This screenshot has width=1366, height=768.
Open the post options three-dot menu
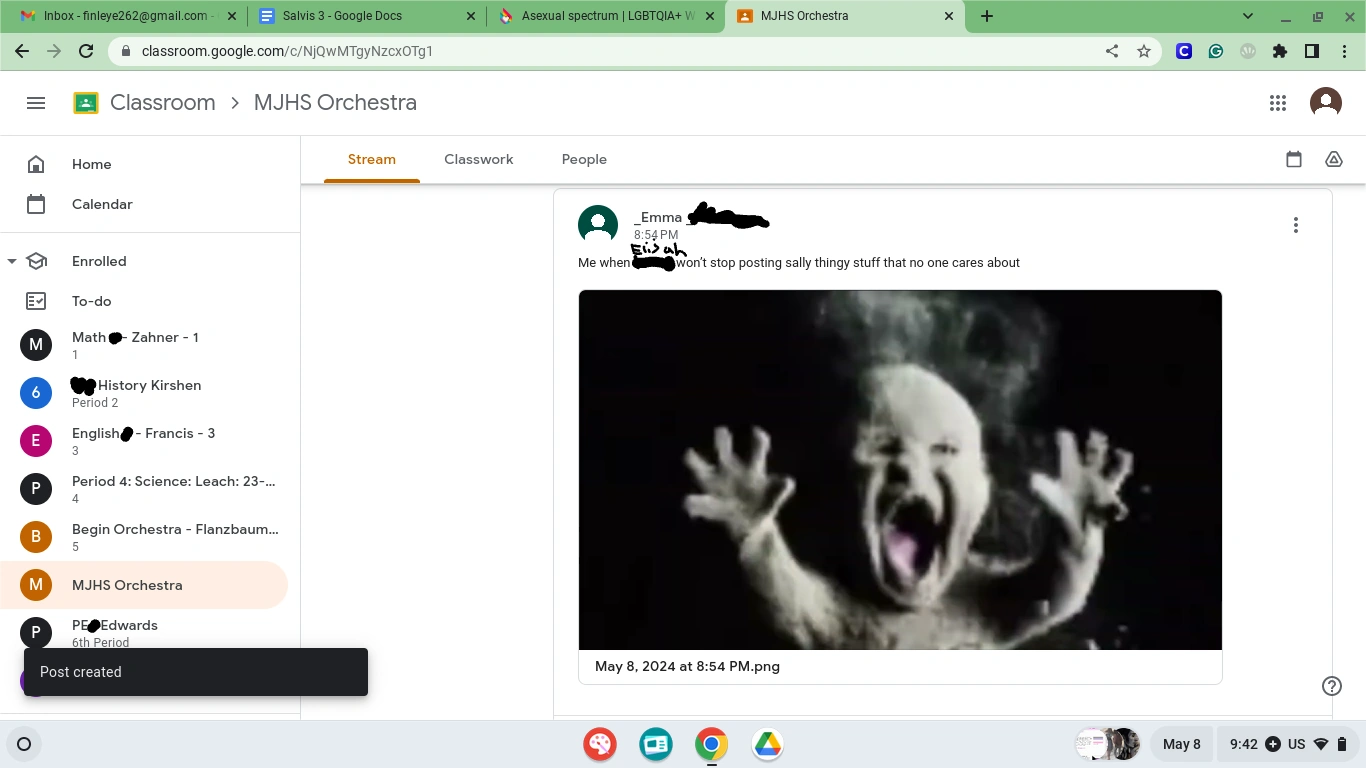(1295, 225)
